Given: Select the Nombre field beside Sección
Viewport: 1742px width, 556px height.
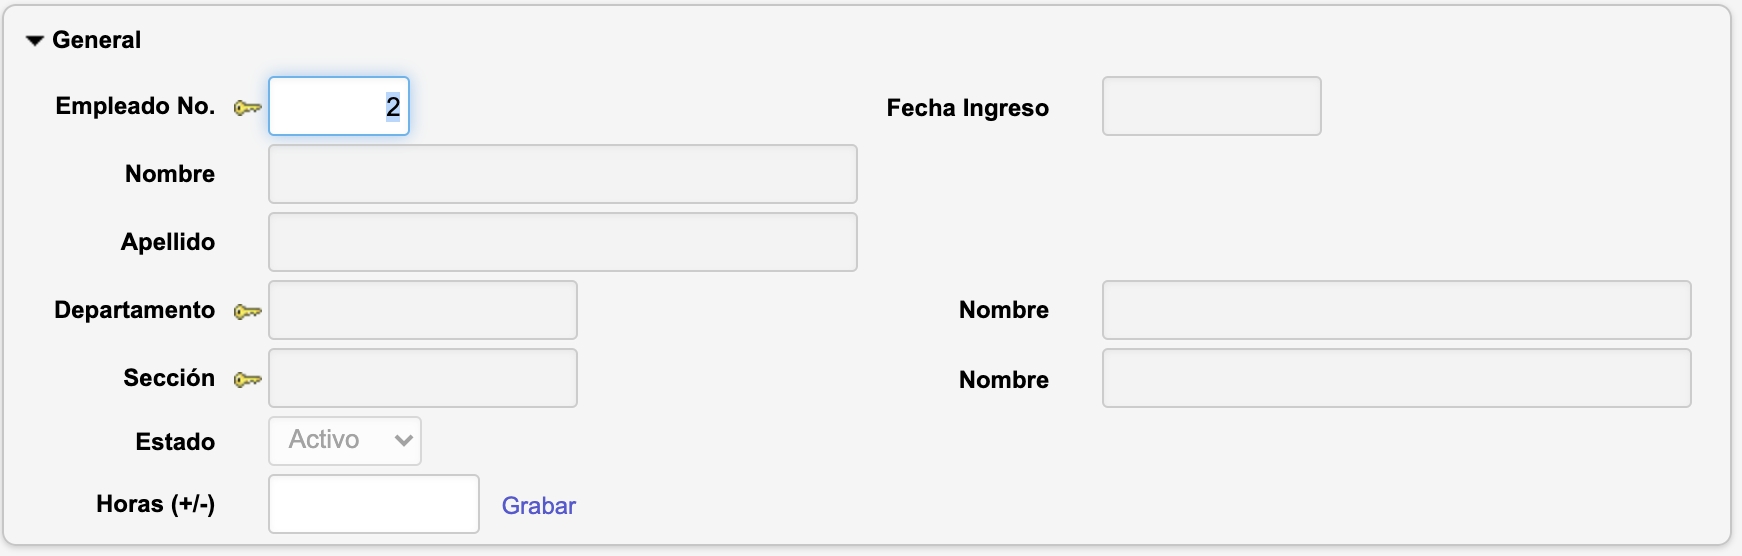Looking at the screenshot, I should coord(1396,378).
